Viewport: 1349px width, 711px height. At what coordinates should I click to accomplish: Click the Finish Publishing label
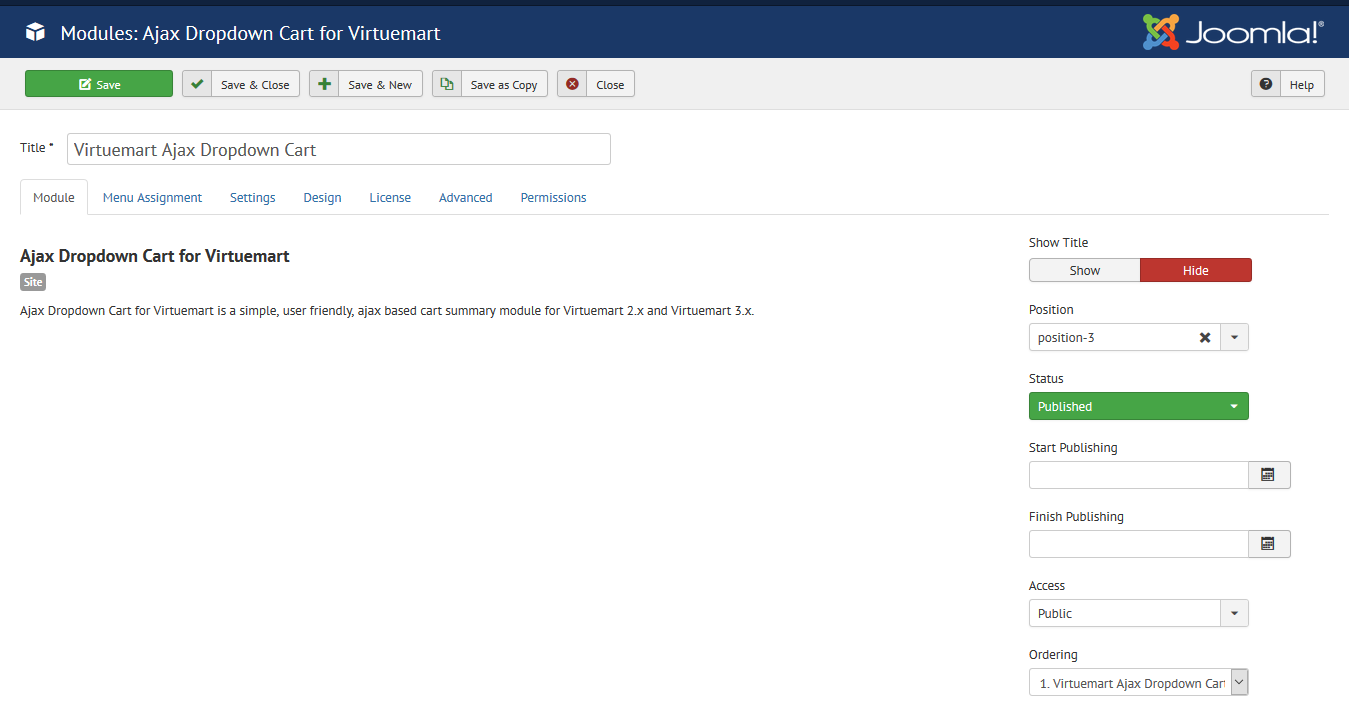[1076, 516]
